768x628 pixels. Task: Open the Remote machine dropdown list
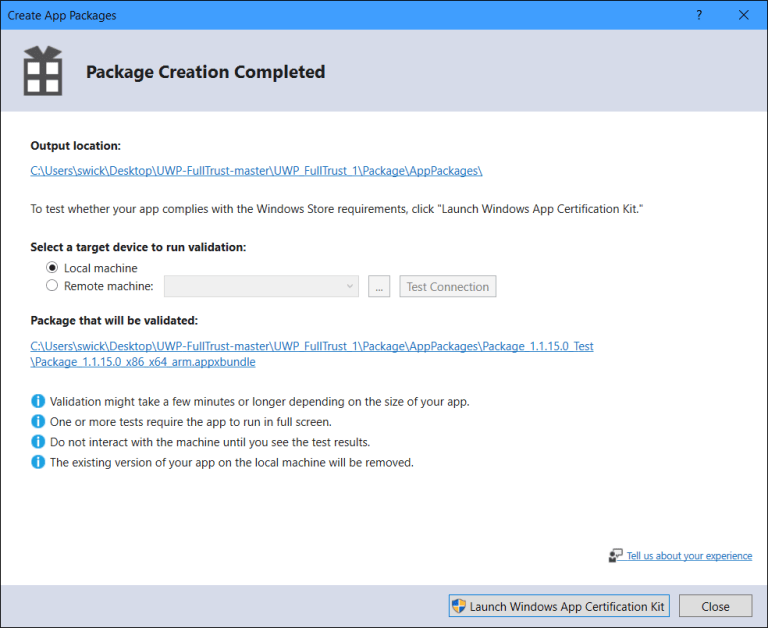point(261,286)
